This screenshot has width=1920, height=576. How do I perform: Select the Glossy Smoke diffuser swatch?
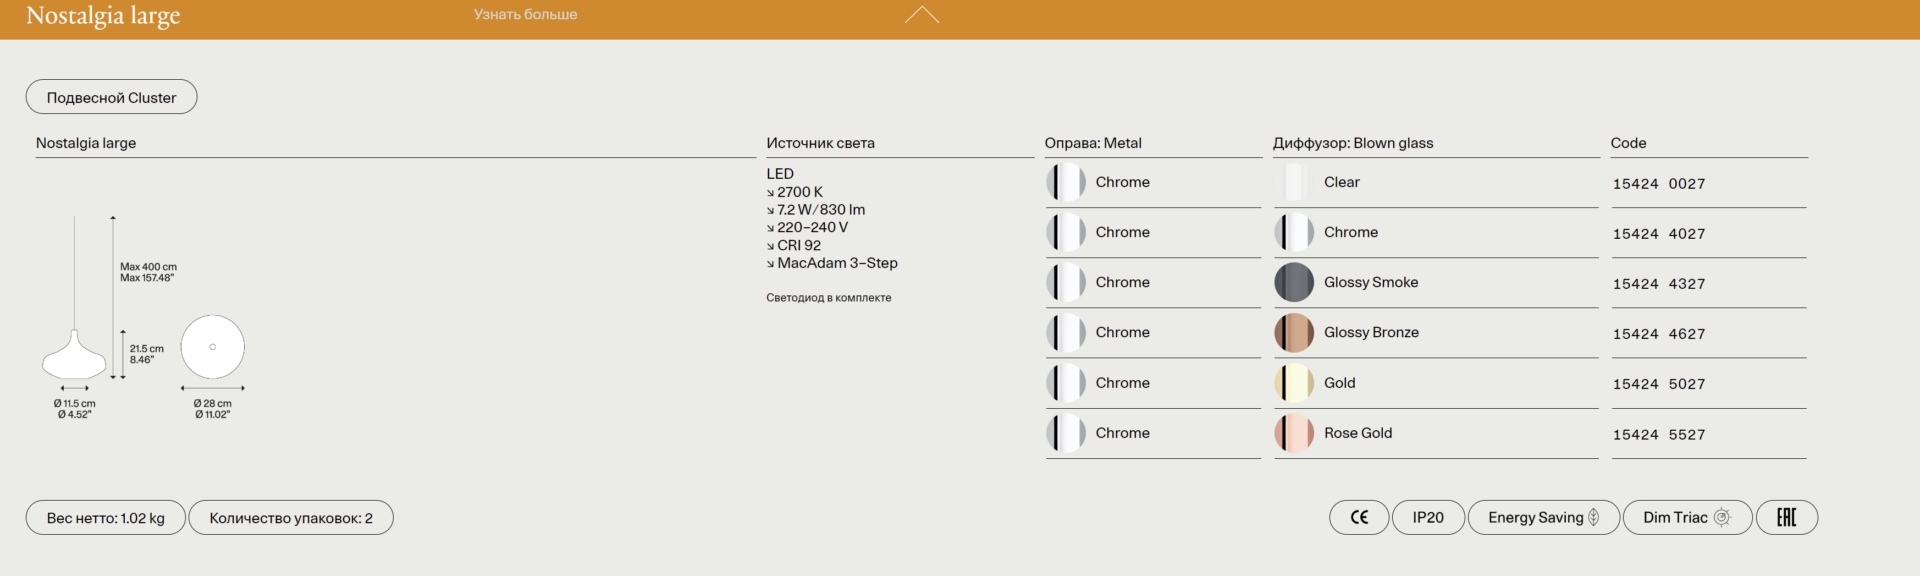pyautogui.click(x=1294, y=283)
